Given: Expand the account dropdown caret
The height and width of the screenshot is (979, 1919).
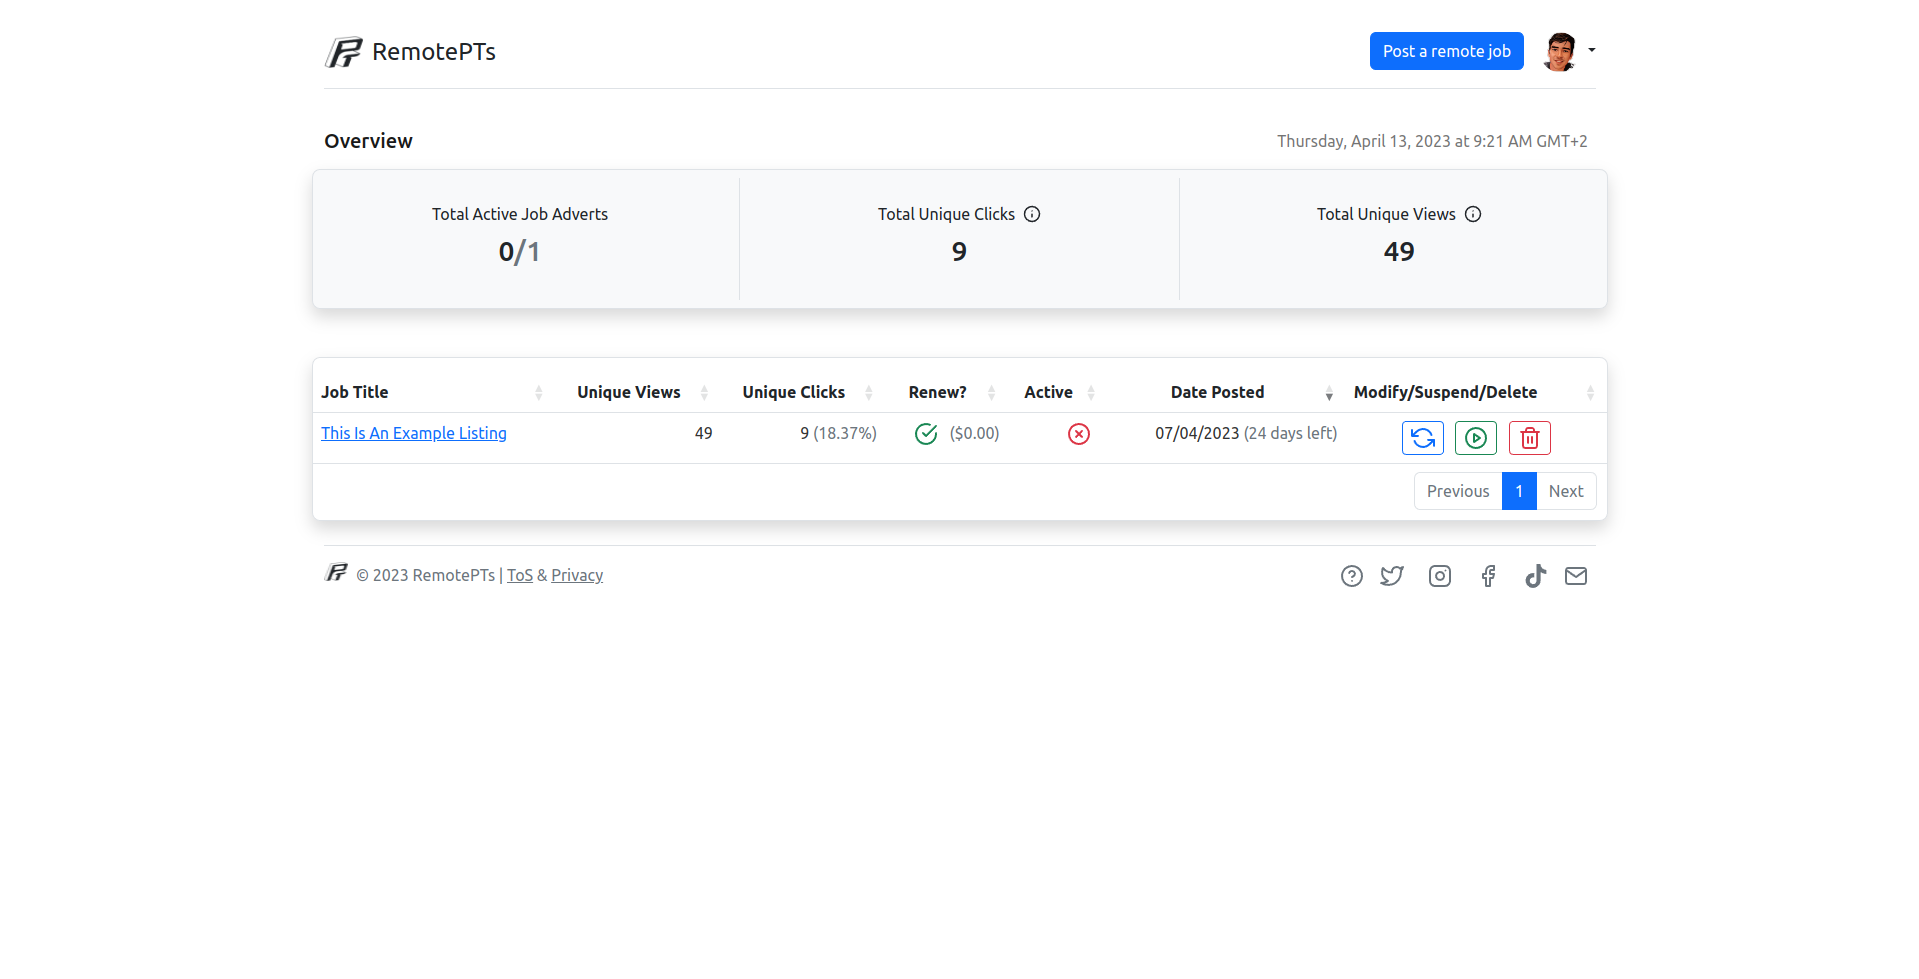Looking at the screenshot, I should (x=1592, y=50).
